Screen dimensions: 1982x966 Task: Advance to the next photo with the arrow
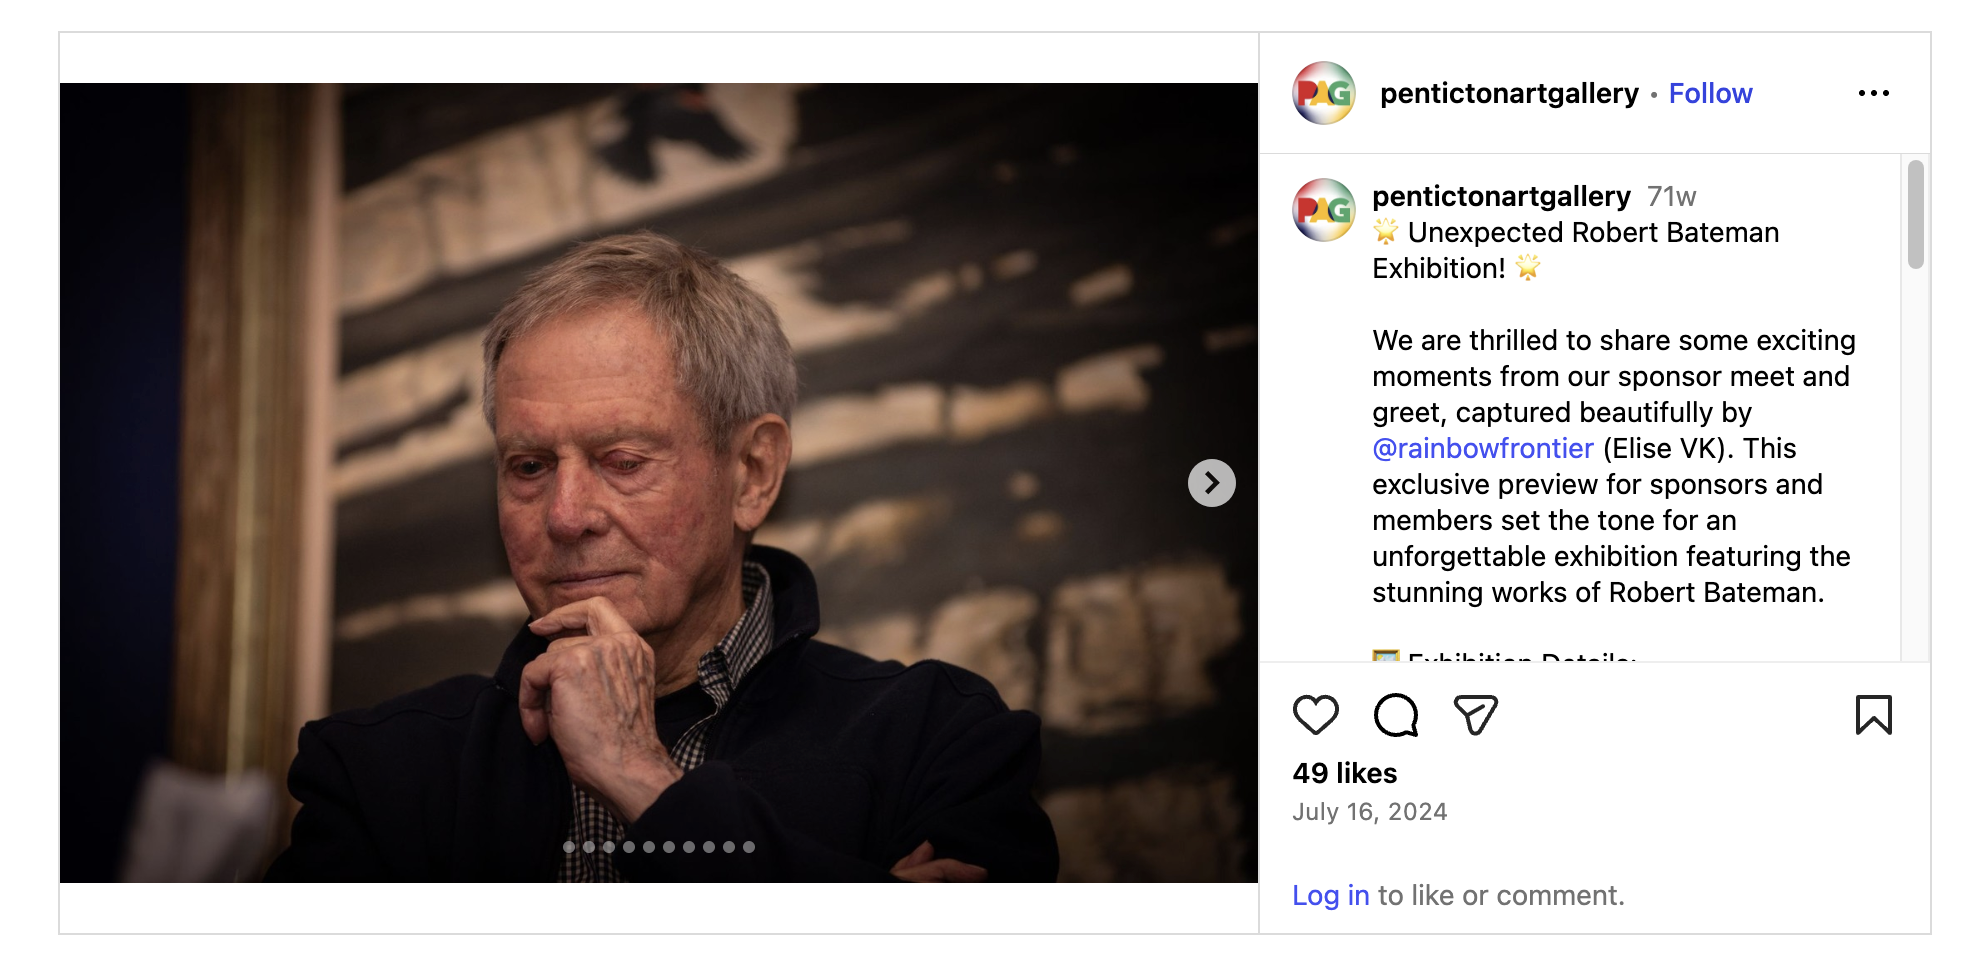click(1211, 483)
